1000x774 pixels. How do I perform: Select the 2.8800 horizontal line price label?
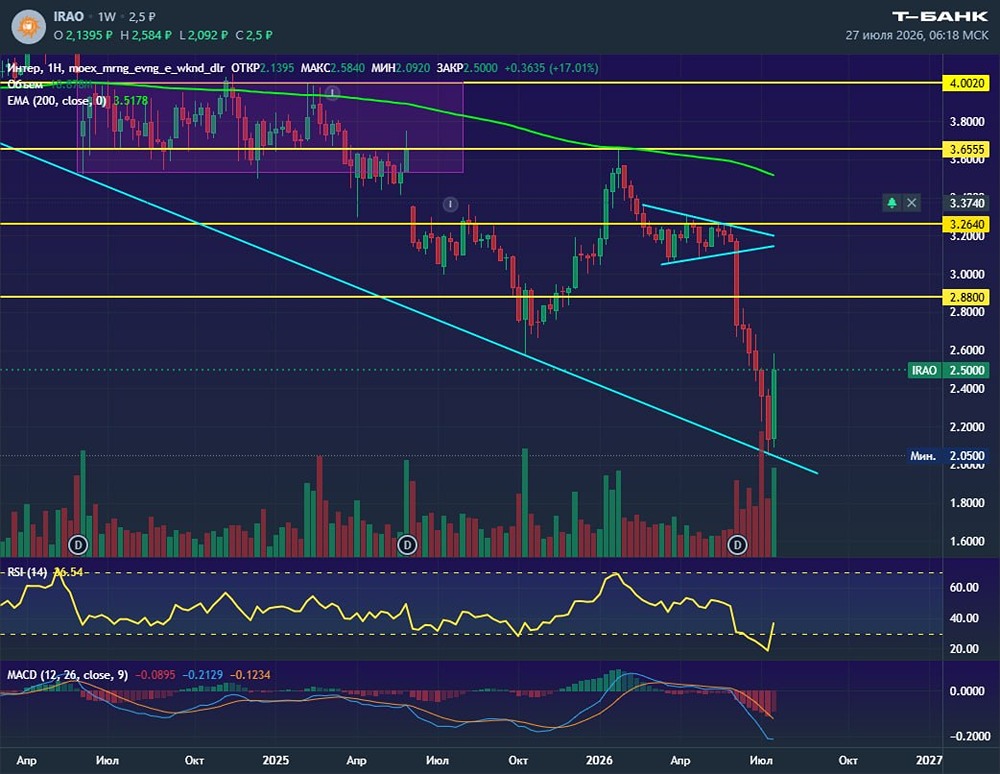tap(967, 297)
